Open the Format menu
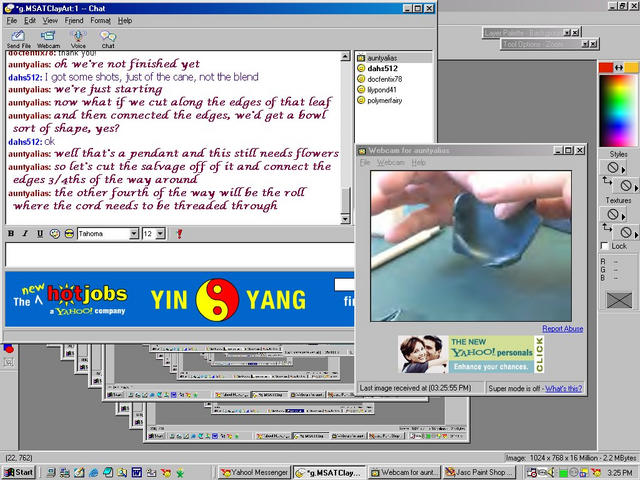The width and height of the screenshot is (640, 480). [x=100, y=20]
